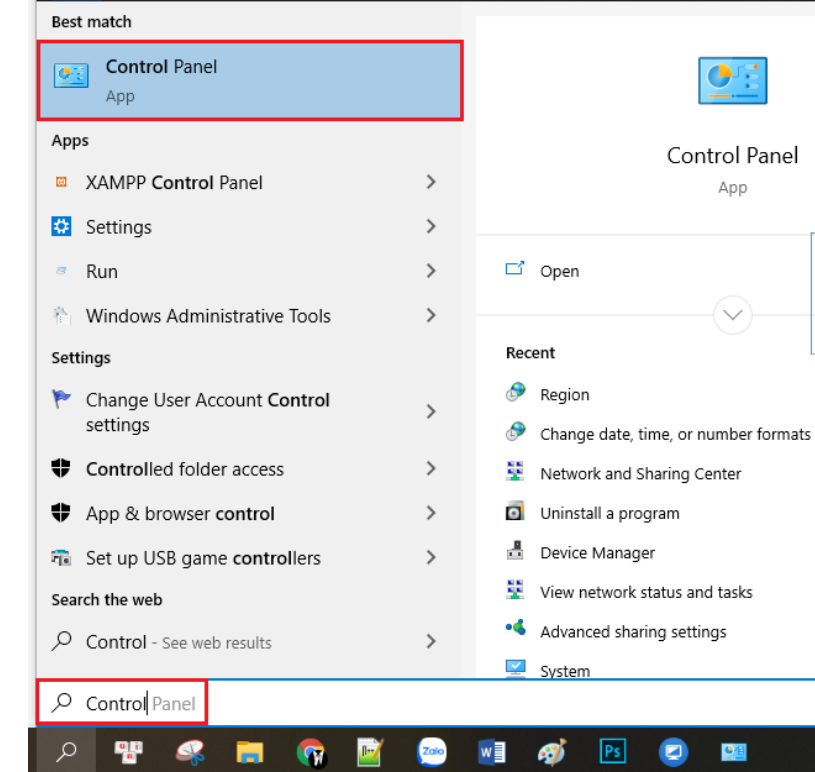Select Controlled folder access setting

(184, 469)
